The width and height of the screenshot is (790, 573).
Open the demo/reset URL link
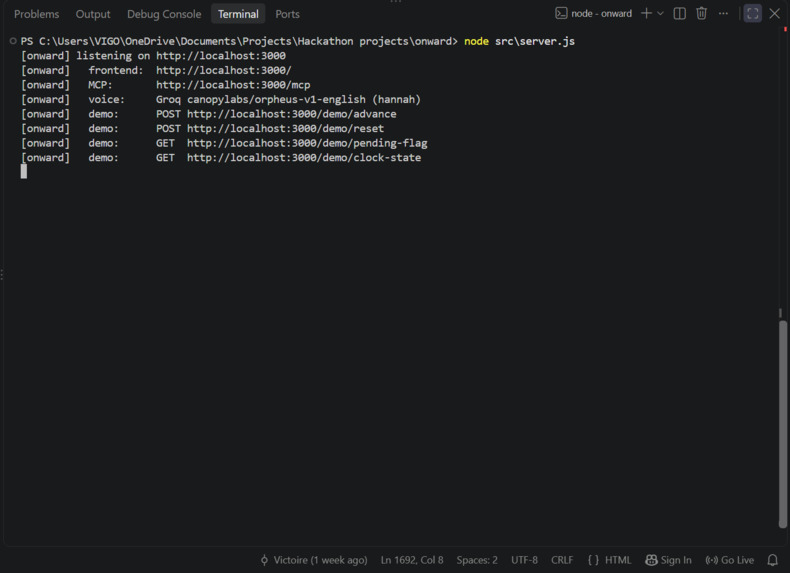[285, 129]
